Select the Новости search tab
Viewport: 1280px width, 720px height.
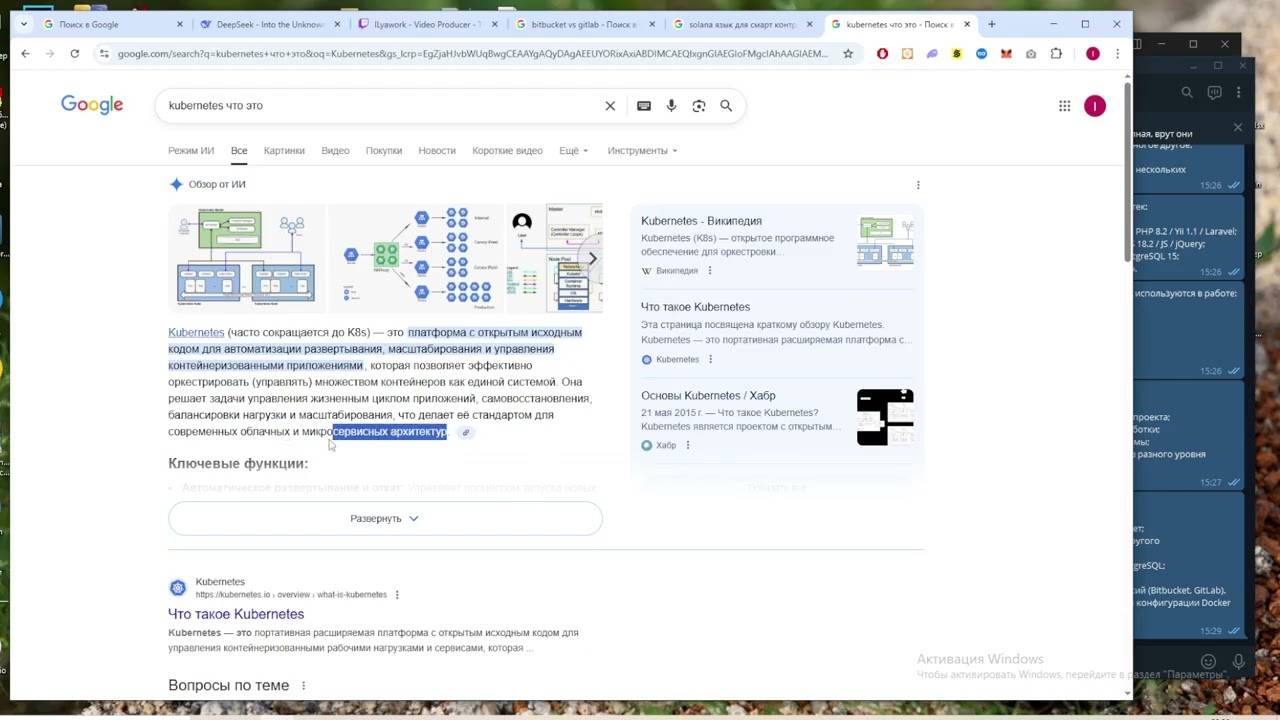click(437, 151)
